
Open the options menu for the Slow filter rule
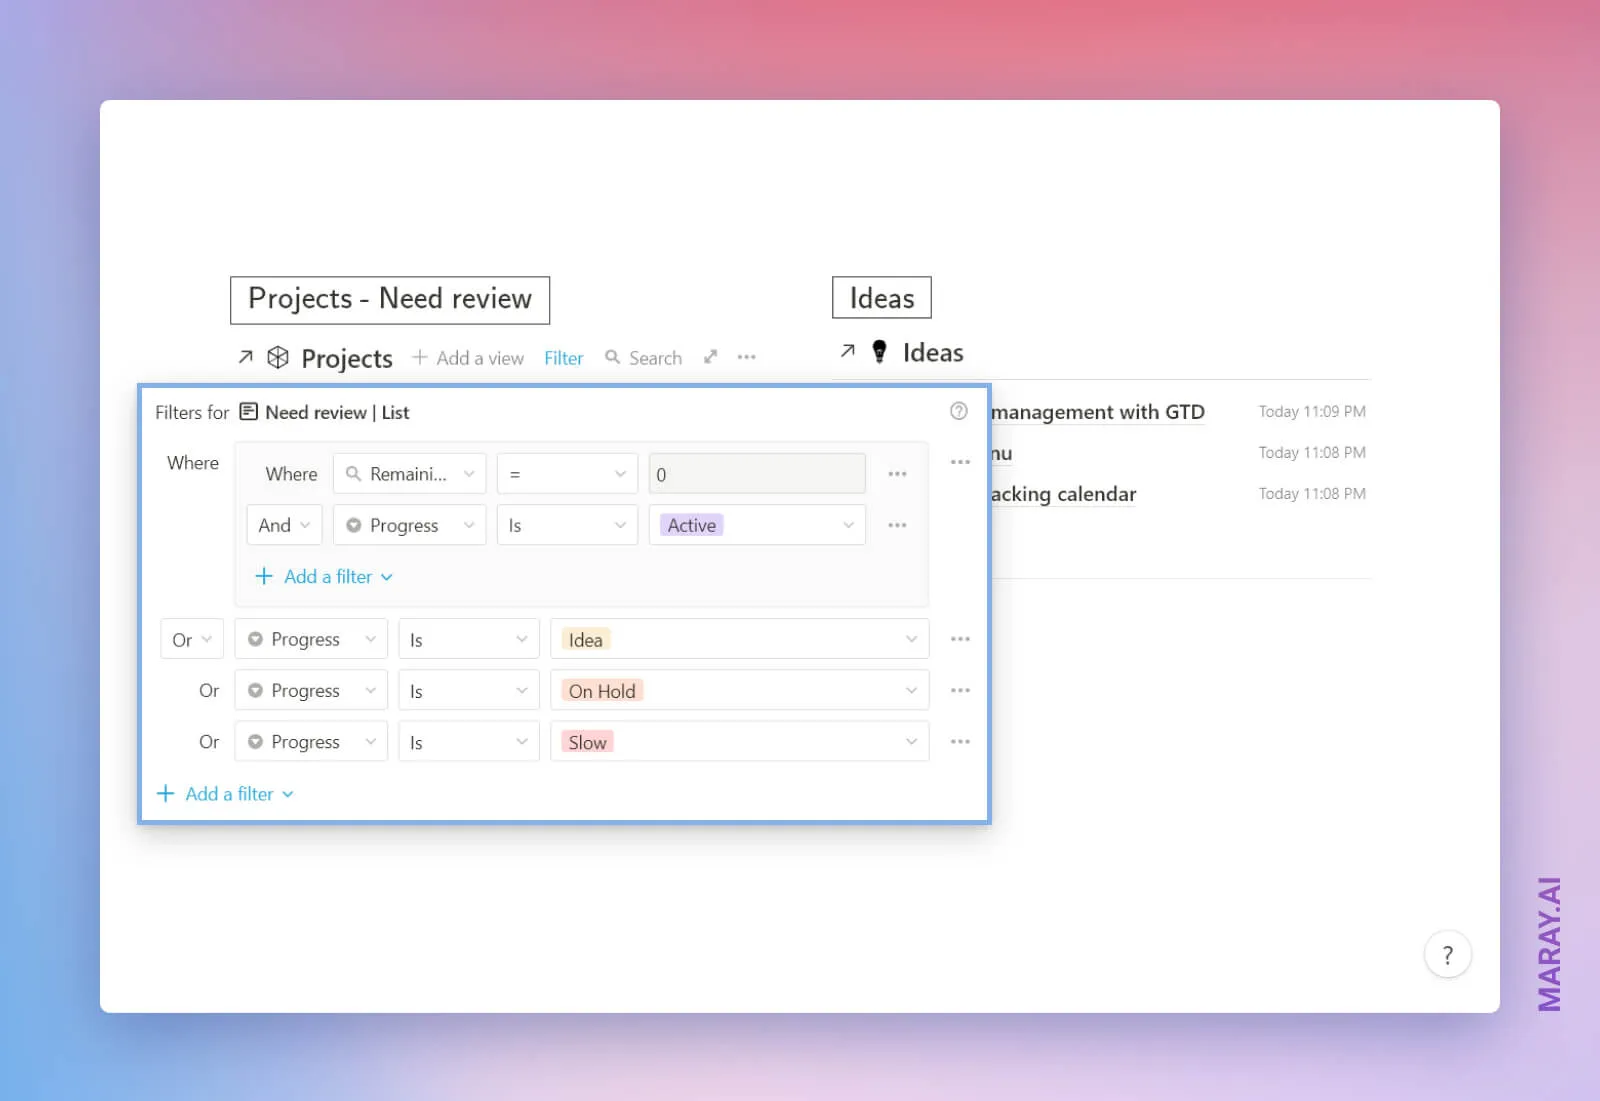click(x=960, y=741)
